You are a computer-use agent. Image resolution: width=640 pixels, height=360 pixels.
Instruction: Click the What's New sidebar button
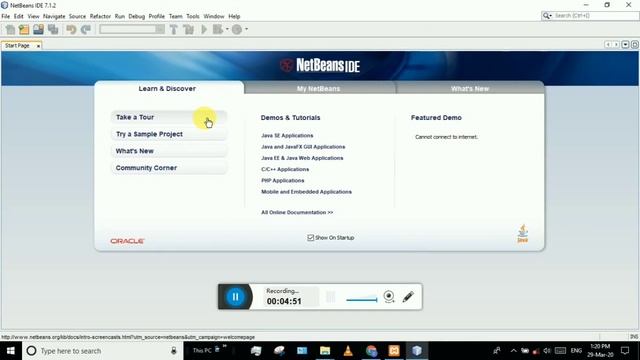point(169,151)
